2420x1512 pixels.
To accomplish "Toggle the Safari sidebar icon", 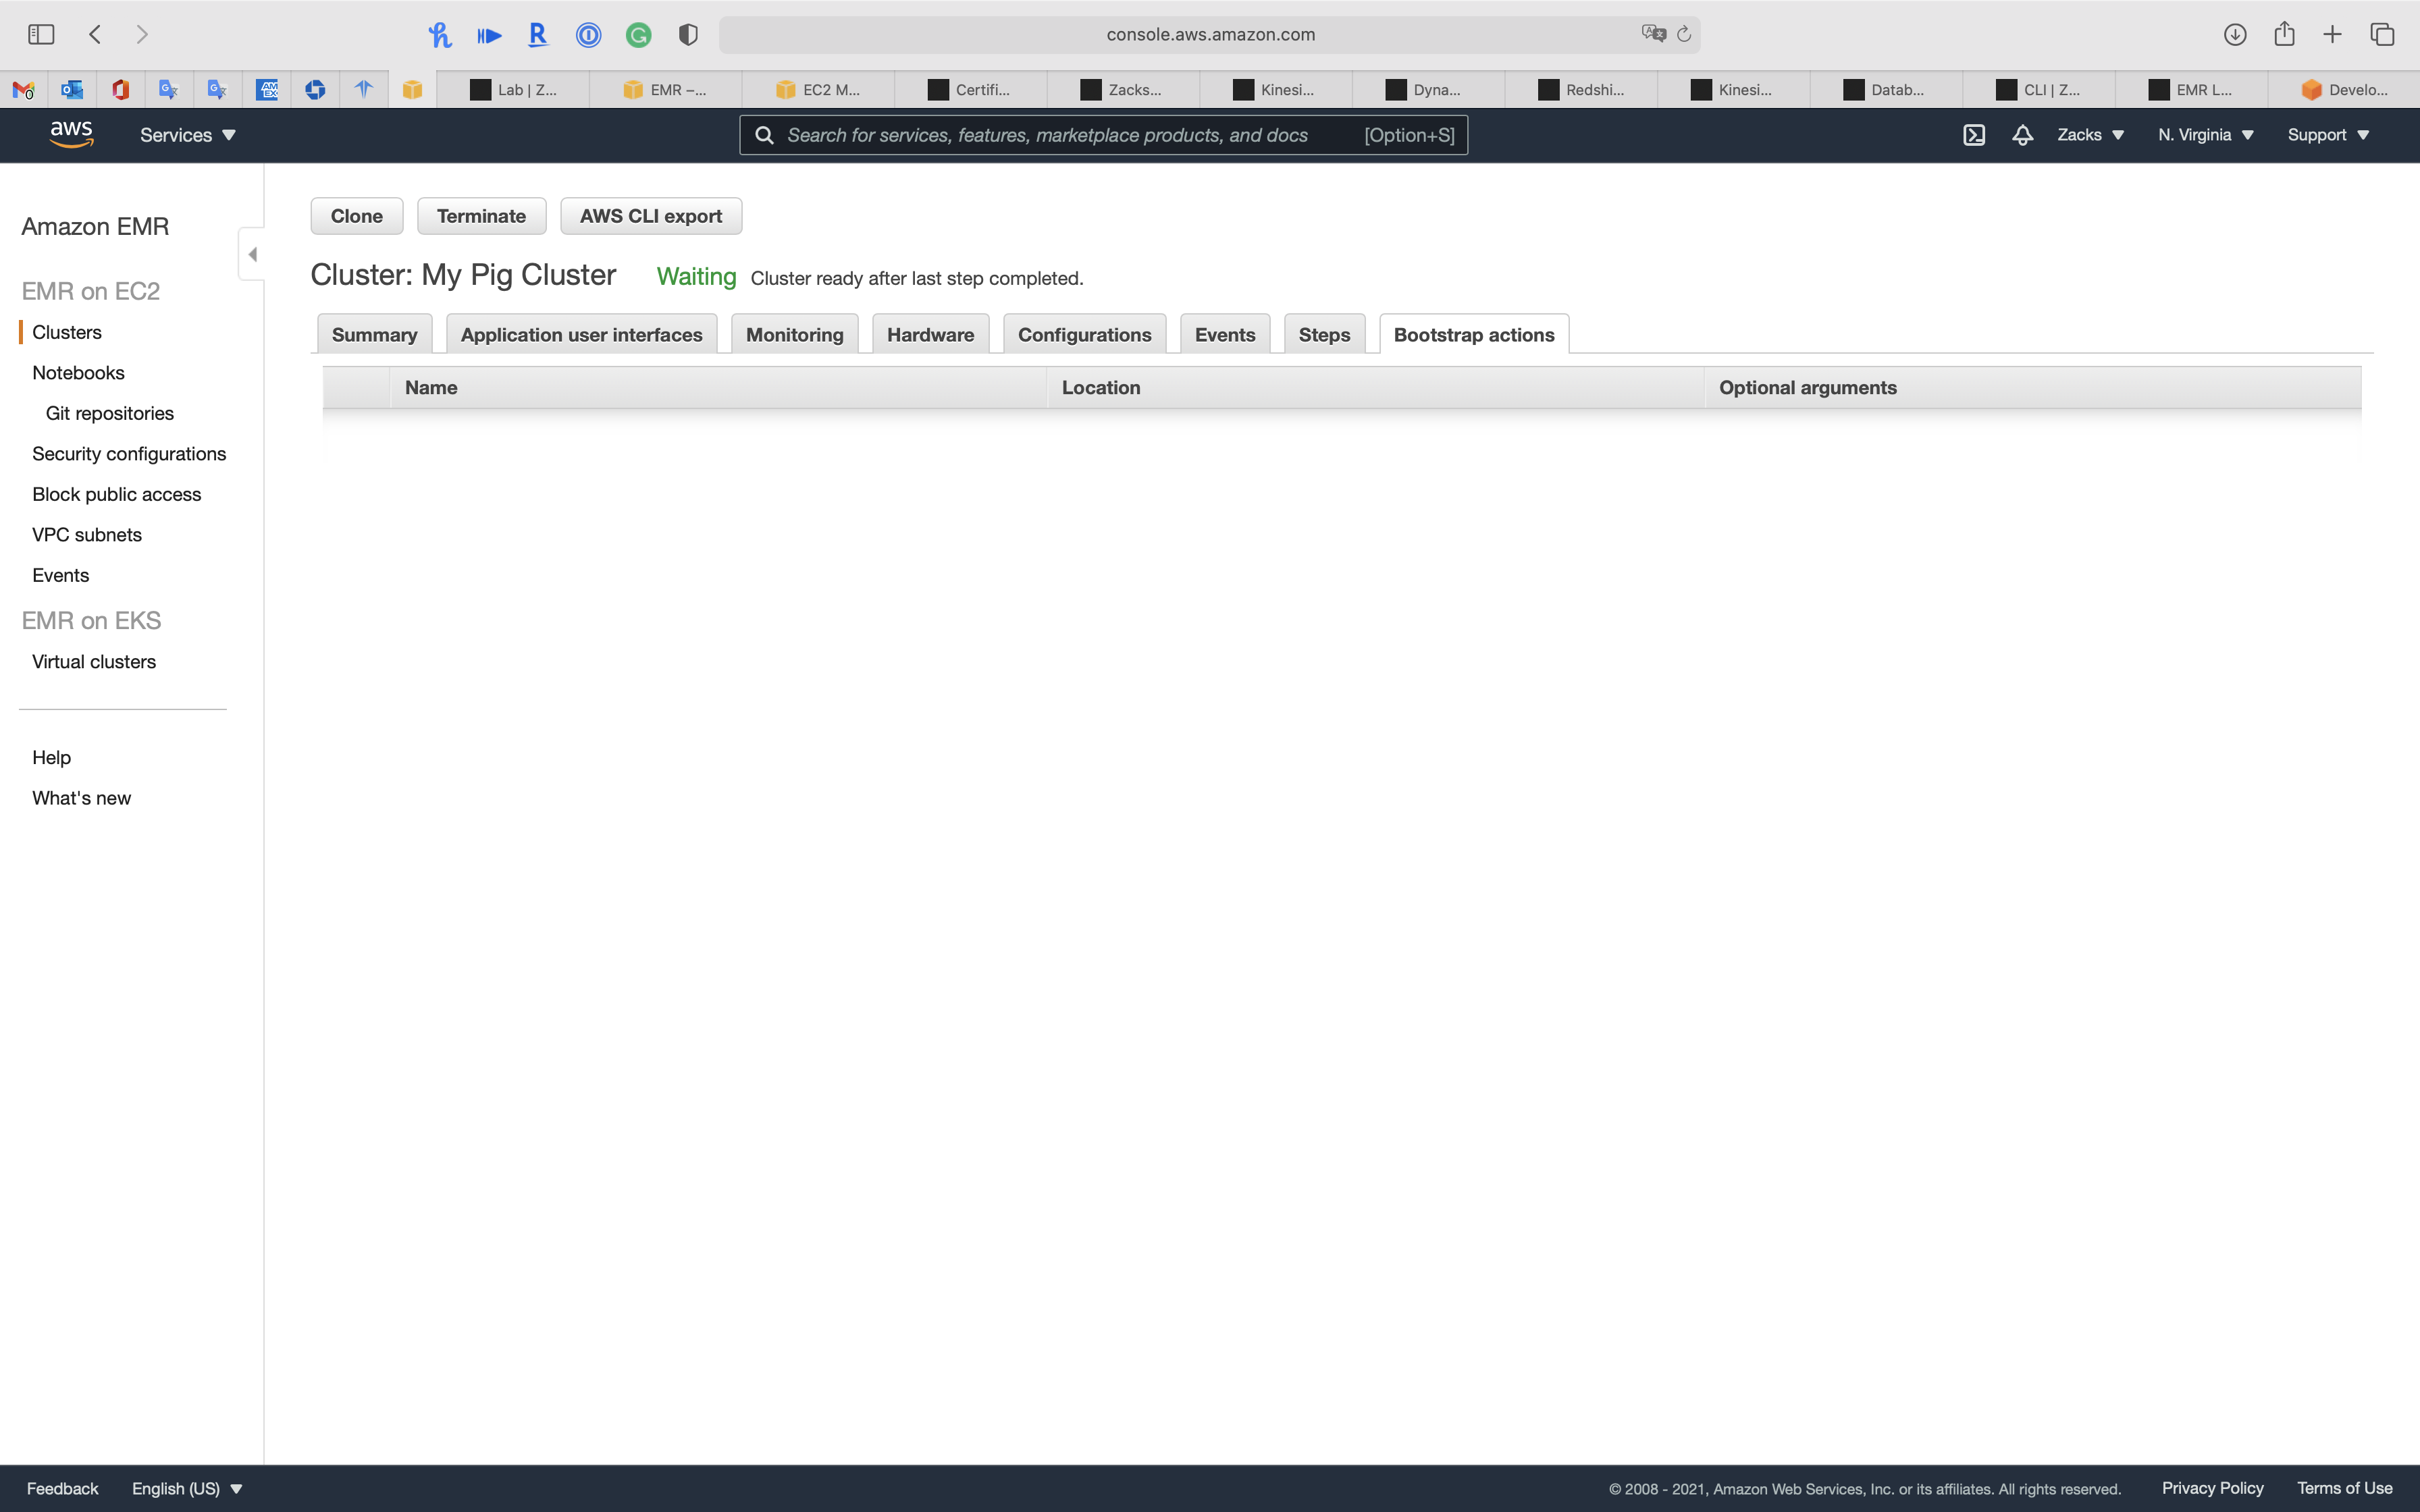I will pyautogui.click(x=41, y=34).
